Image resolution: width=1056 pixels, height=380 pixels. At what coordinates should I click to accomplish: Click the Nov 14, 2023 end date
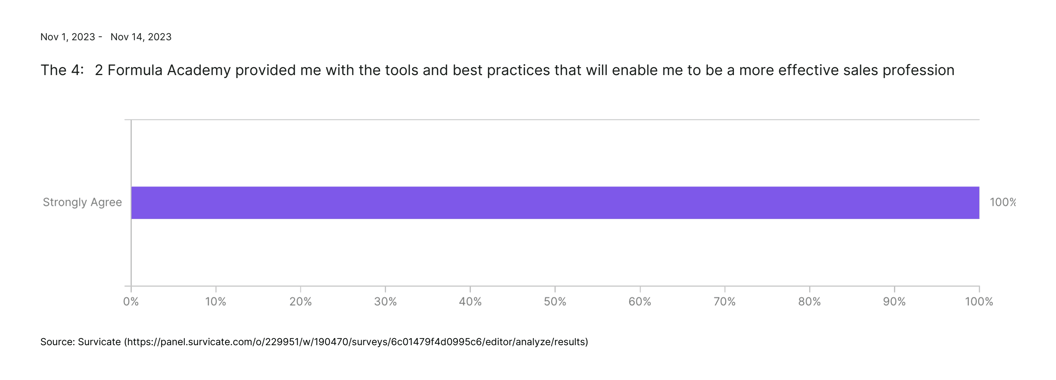[x=141, y=37]
